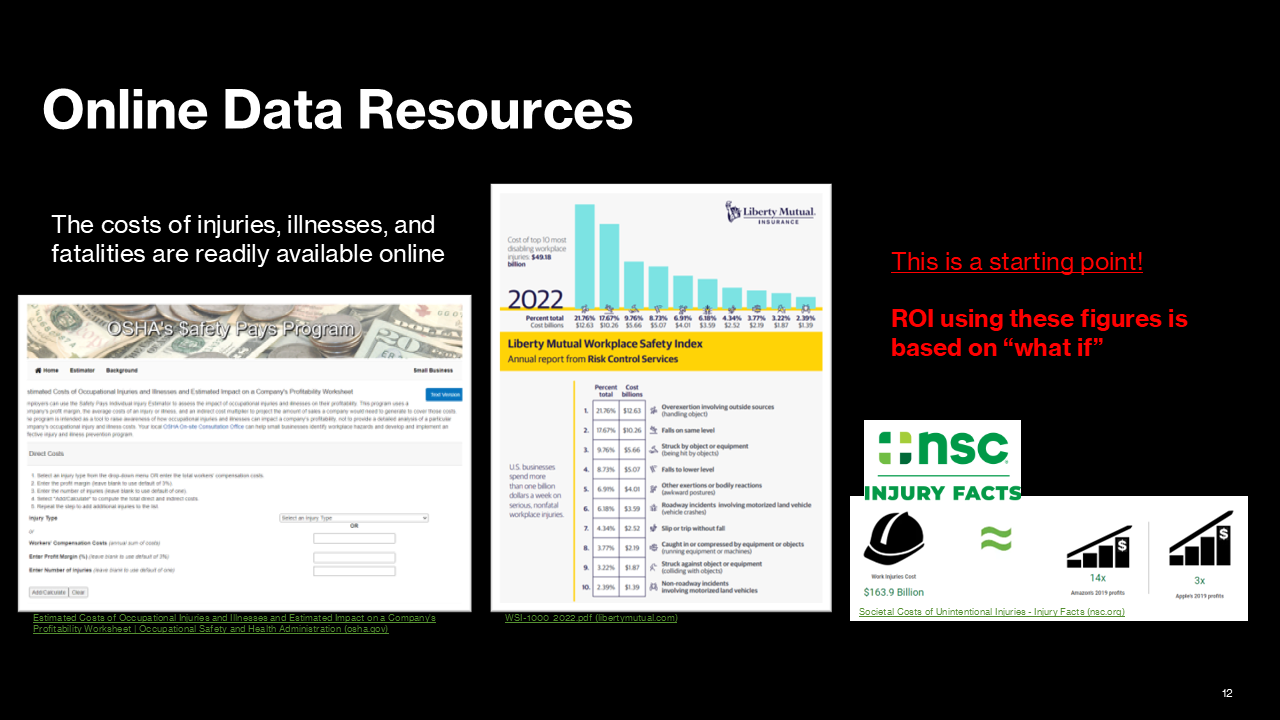The image size is (1280, 720).
Task: Click the 14x text under chart
Action: point(1098,579)
